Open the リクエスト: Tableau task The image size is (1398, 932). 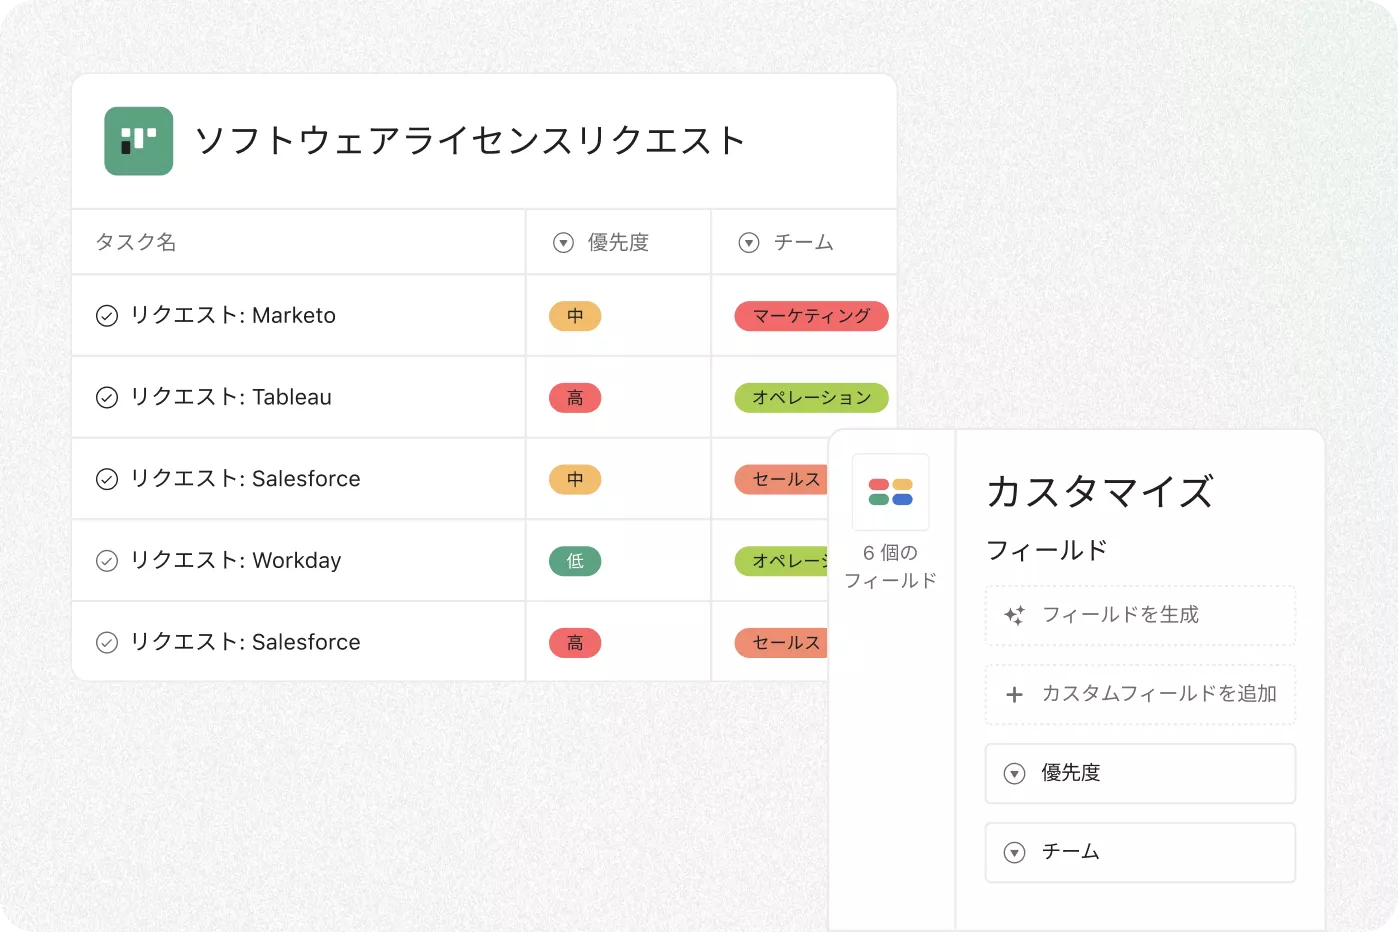[231, 398]
